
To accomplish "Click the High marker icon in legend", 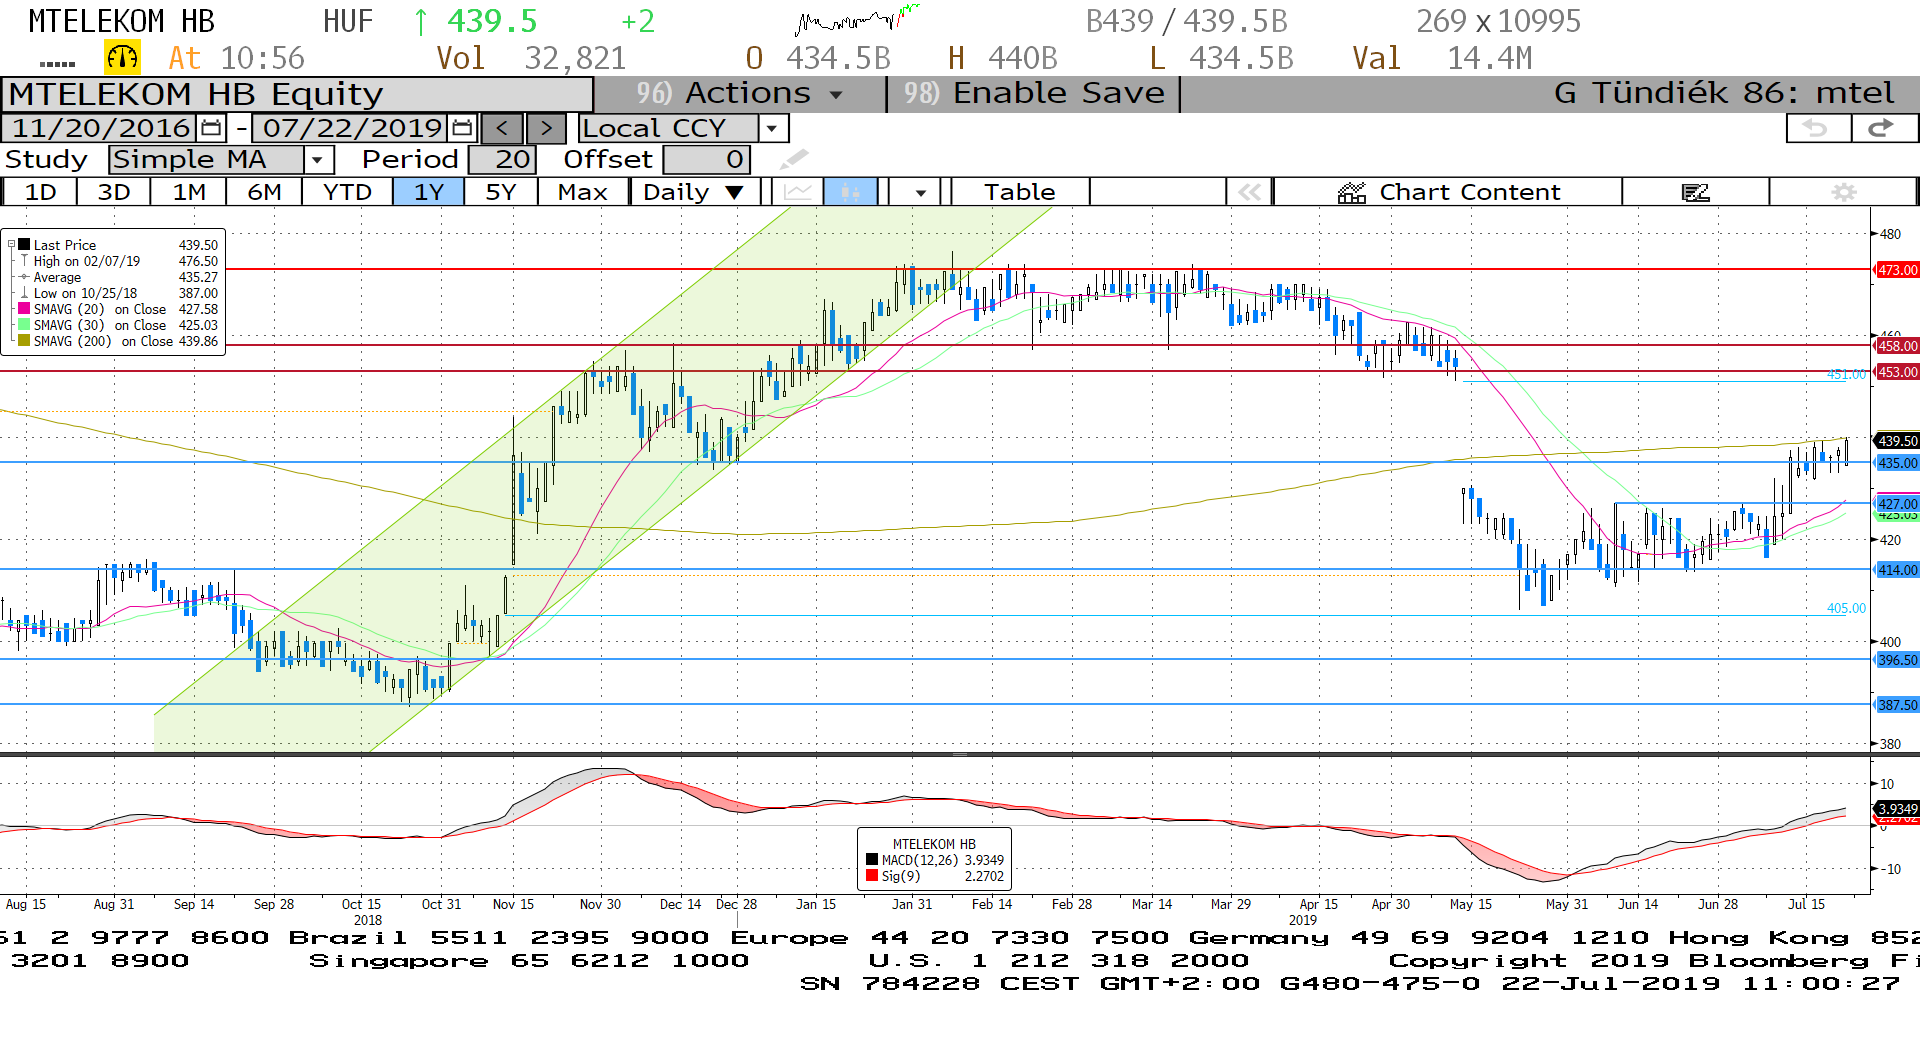I will (24, 261).
